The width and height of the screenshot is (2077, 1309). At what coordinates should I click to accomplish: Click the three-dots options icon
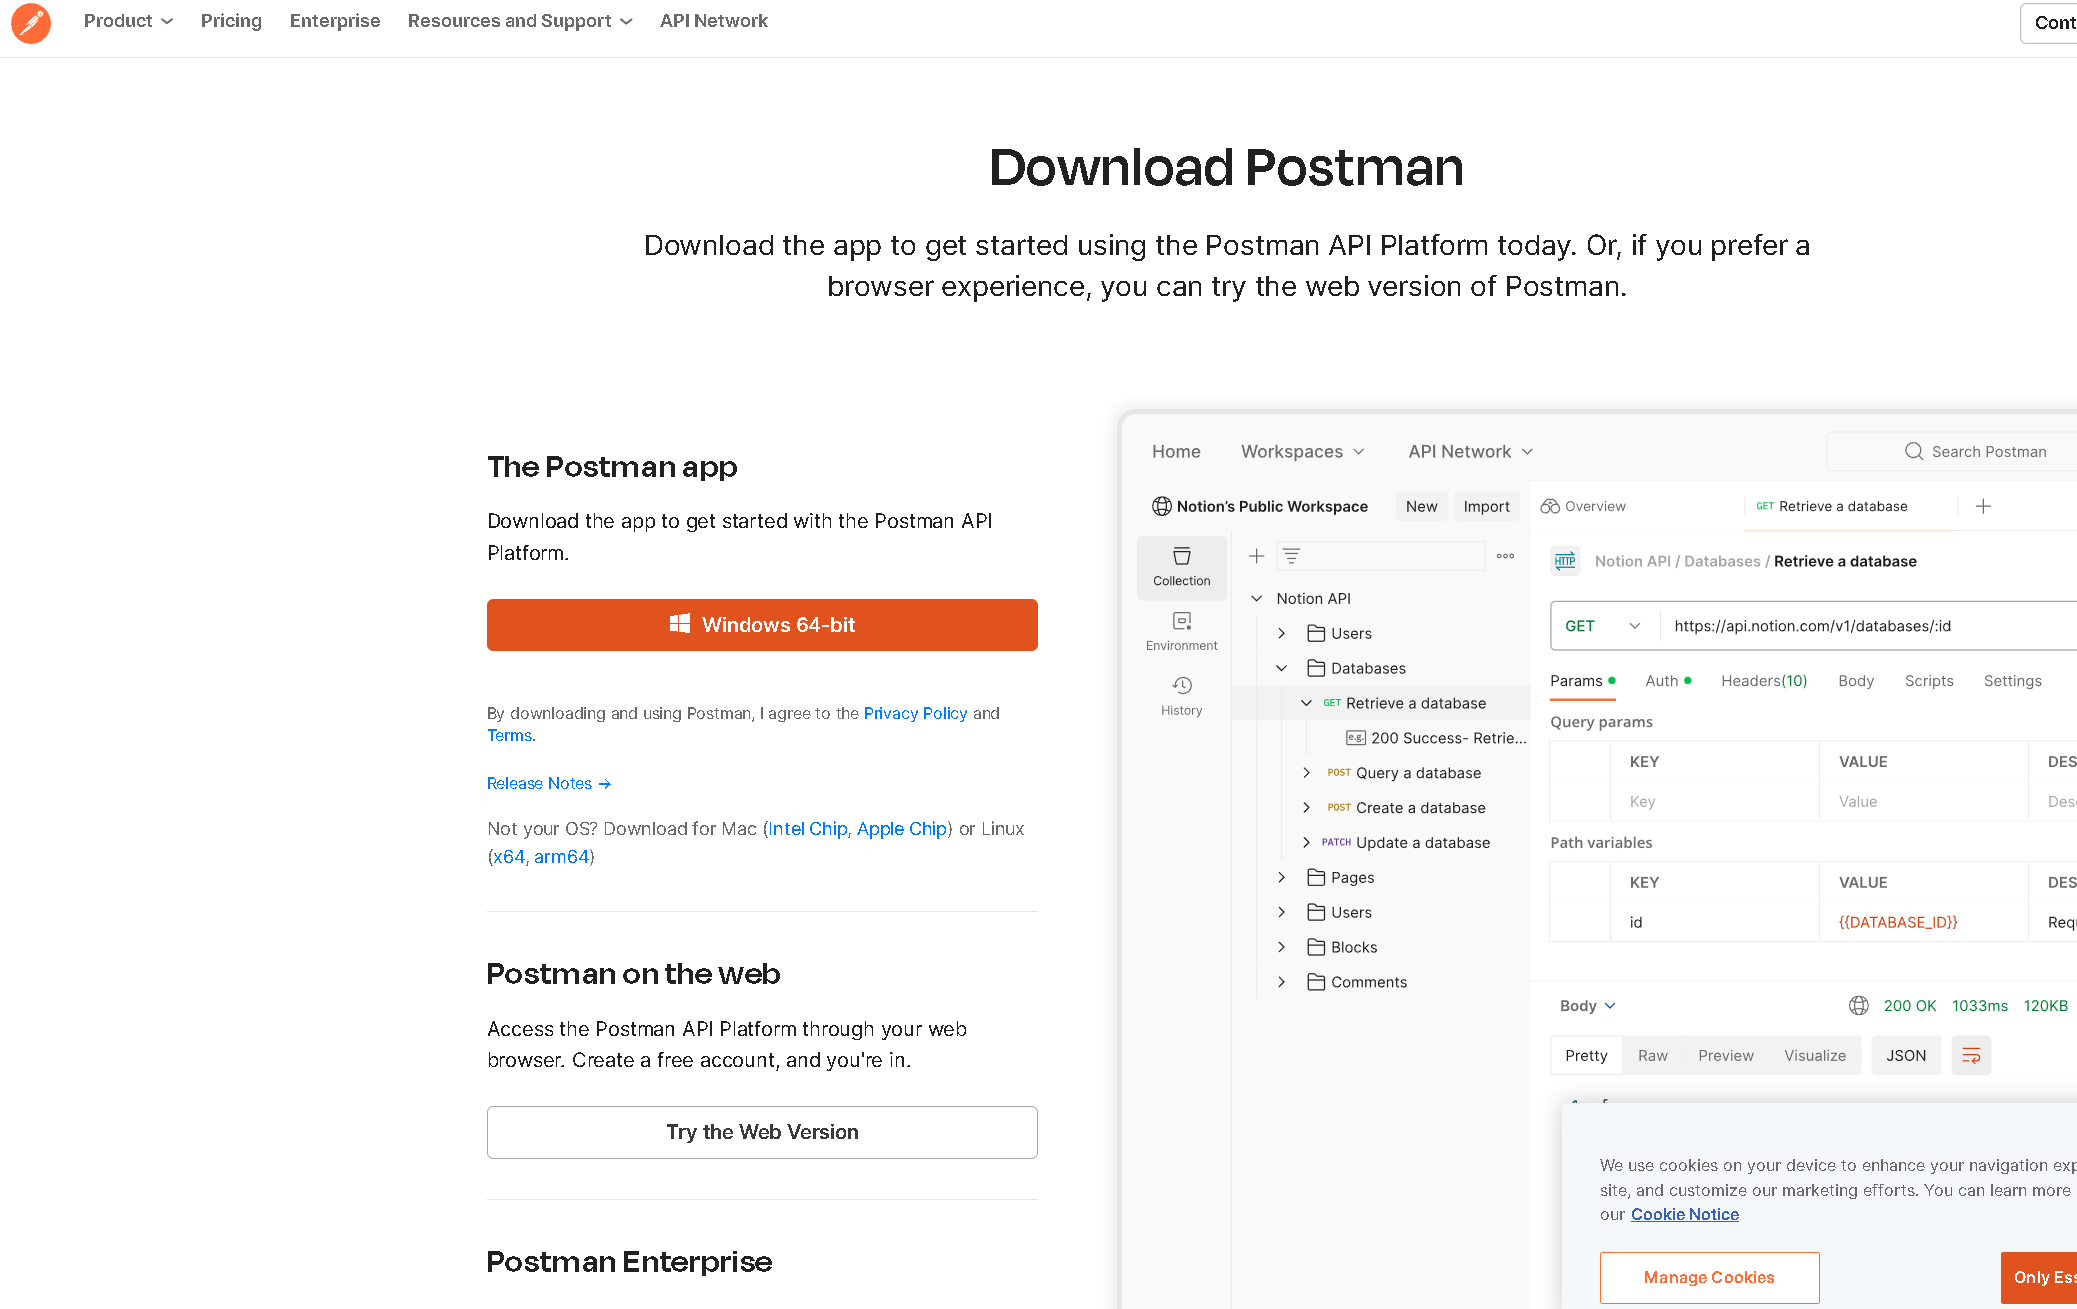pos(1505,556)
